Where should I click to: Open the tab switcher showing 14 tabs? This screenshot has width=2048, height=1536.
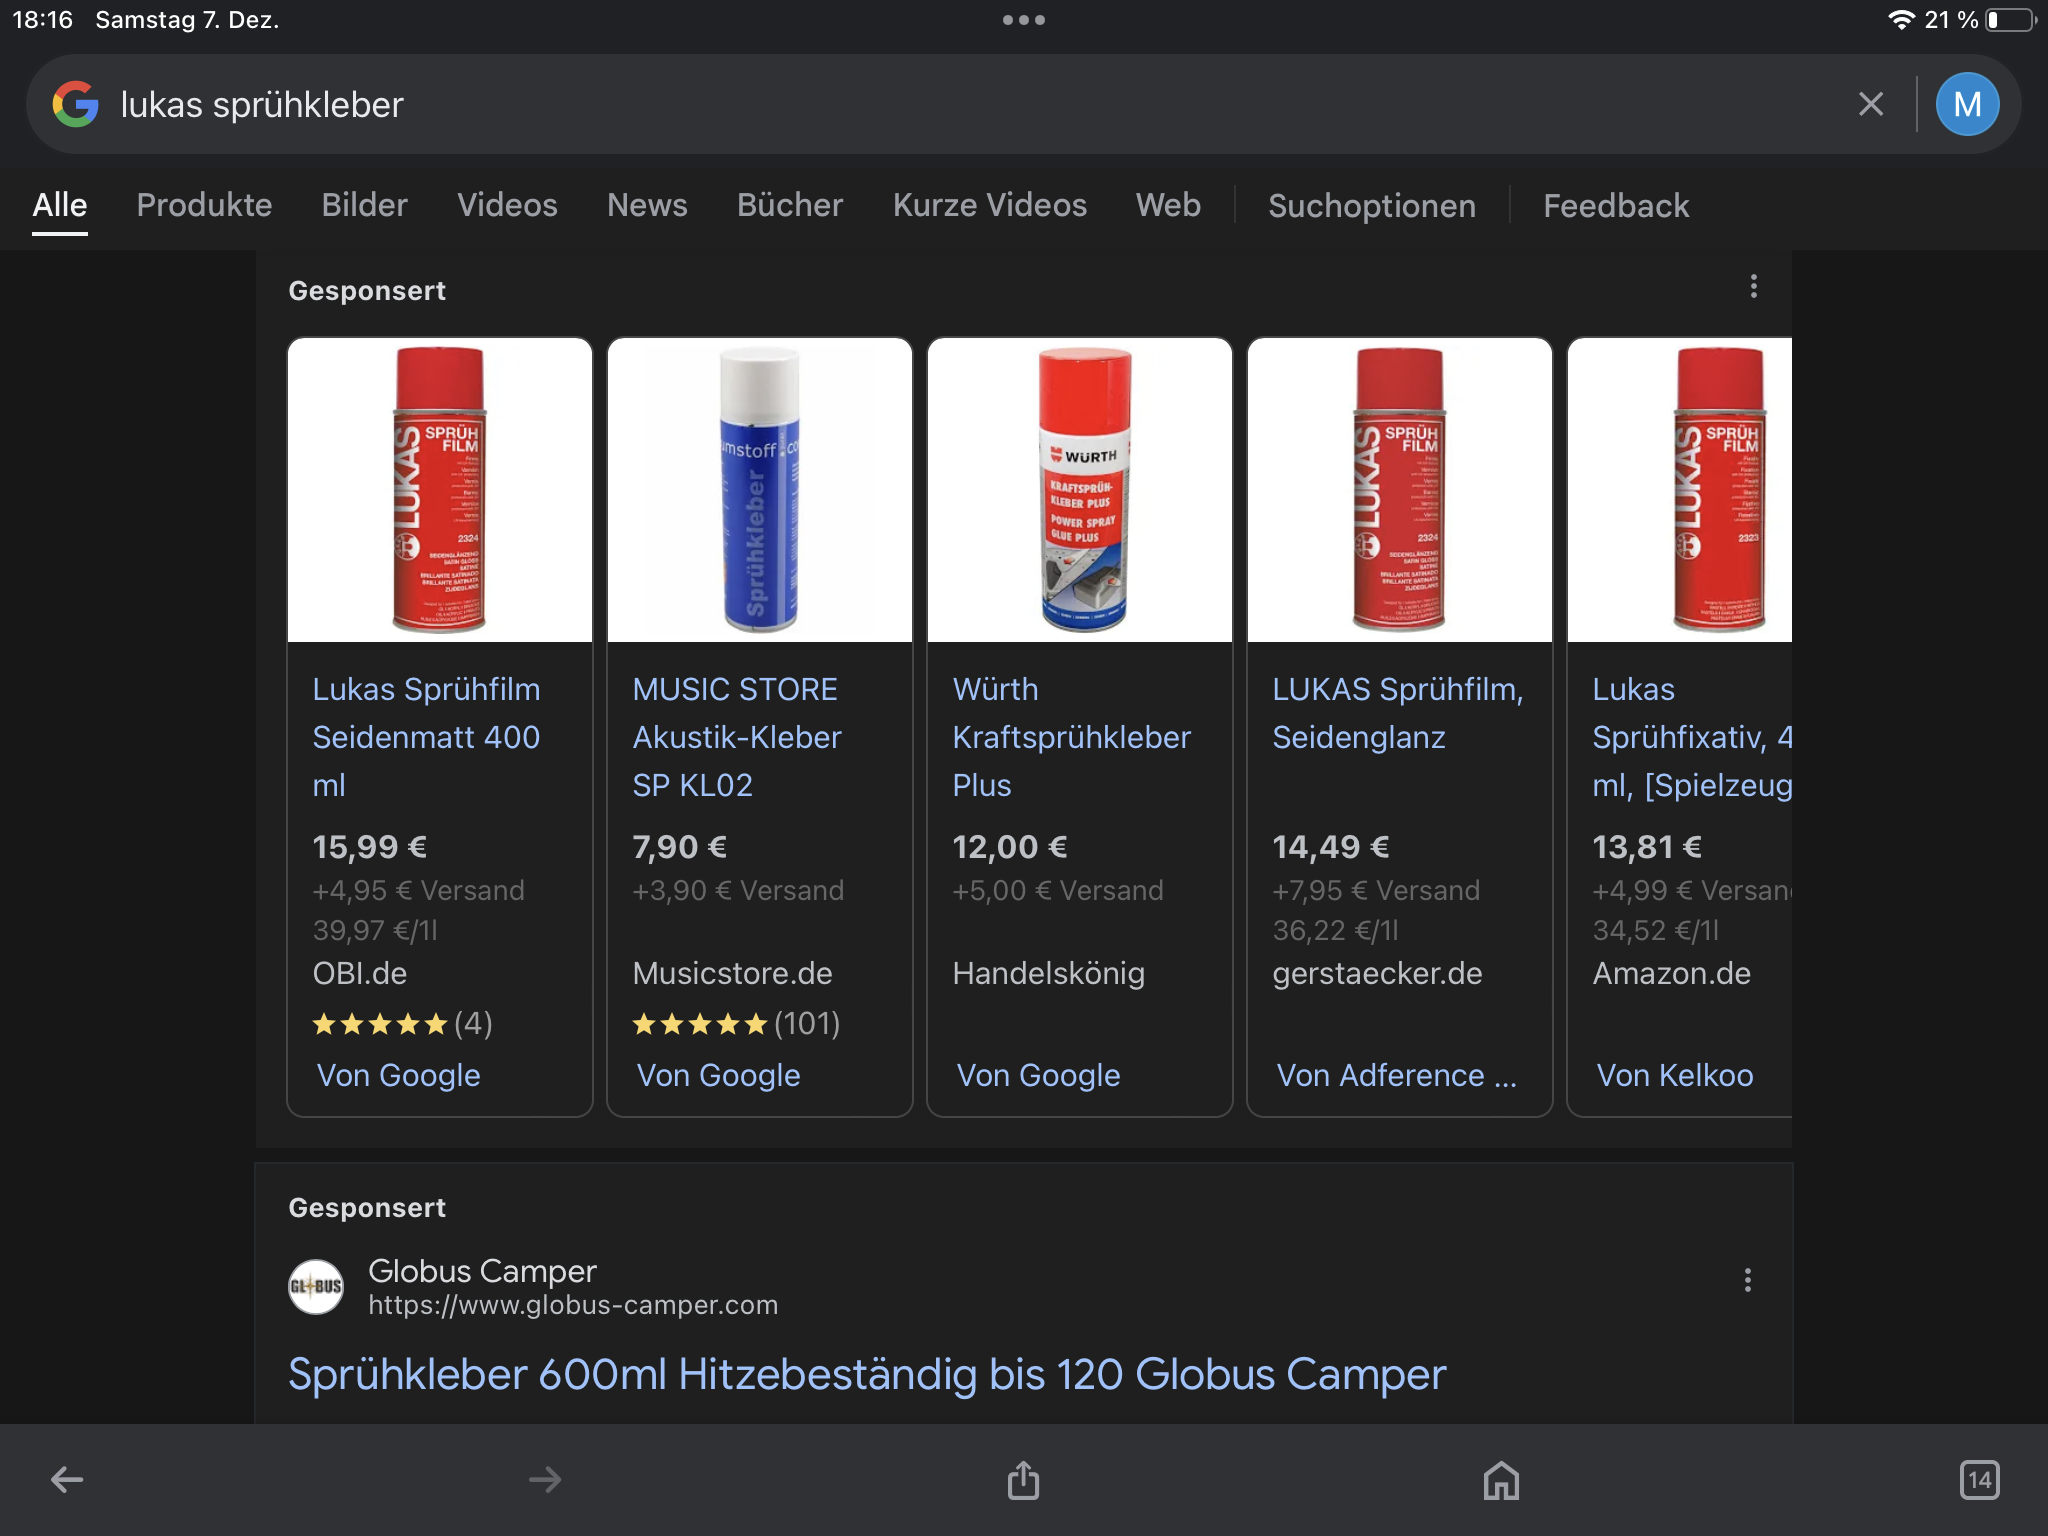tap(1979, 1480)
